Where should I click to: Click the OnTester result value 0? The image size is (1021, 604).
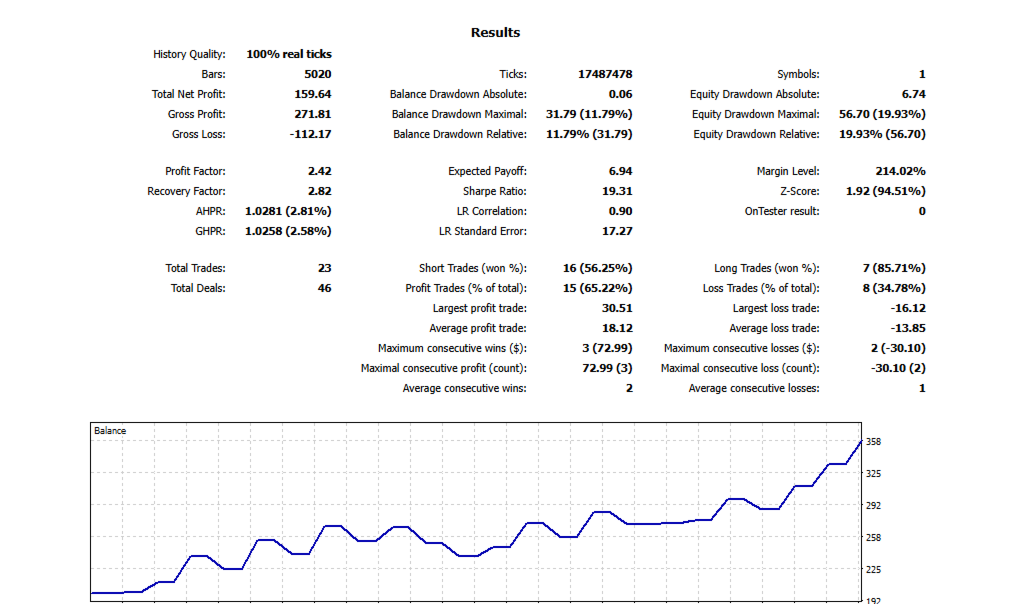click(922, 212)
